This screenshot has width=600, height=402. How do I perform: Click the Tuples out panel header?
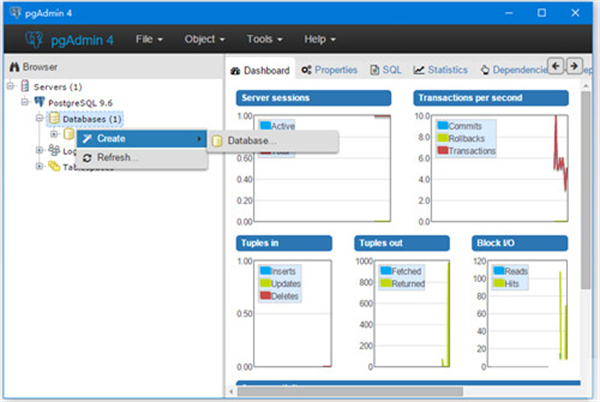(x=402, y=243)
